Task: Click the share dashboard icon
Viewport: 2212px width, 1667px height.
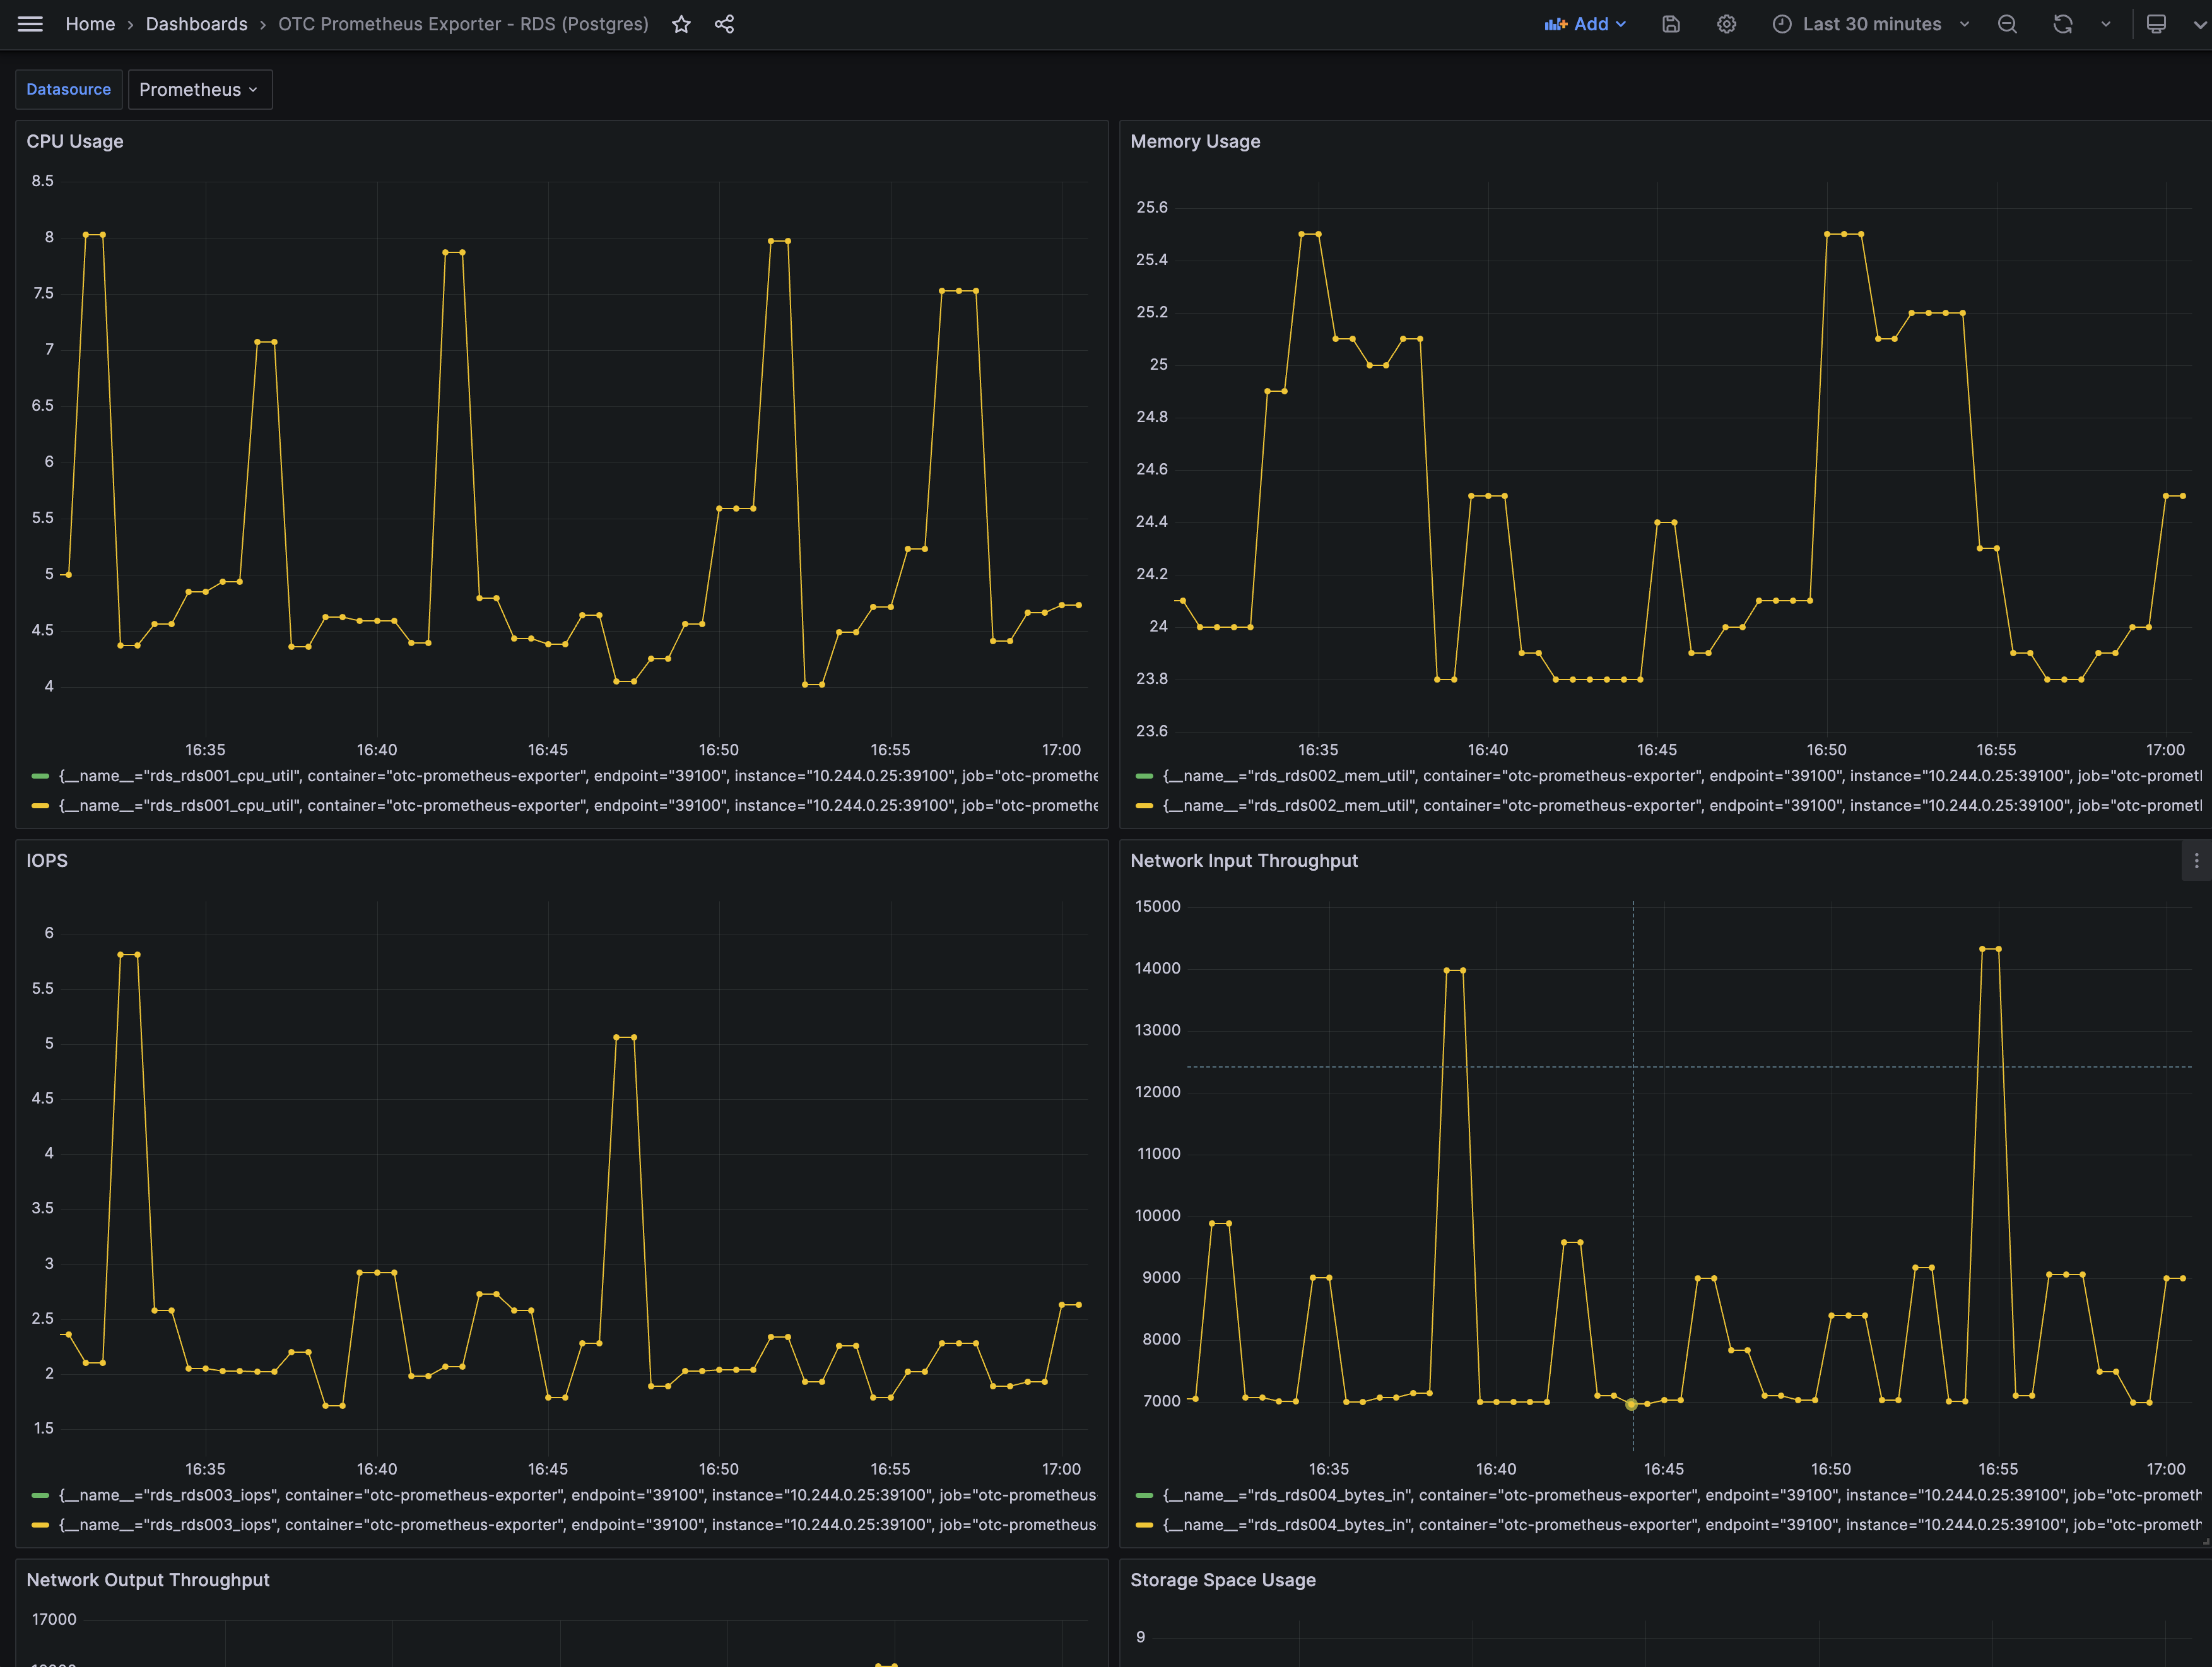Action: [724, 24]
